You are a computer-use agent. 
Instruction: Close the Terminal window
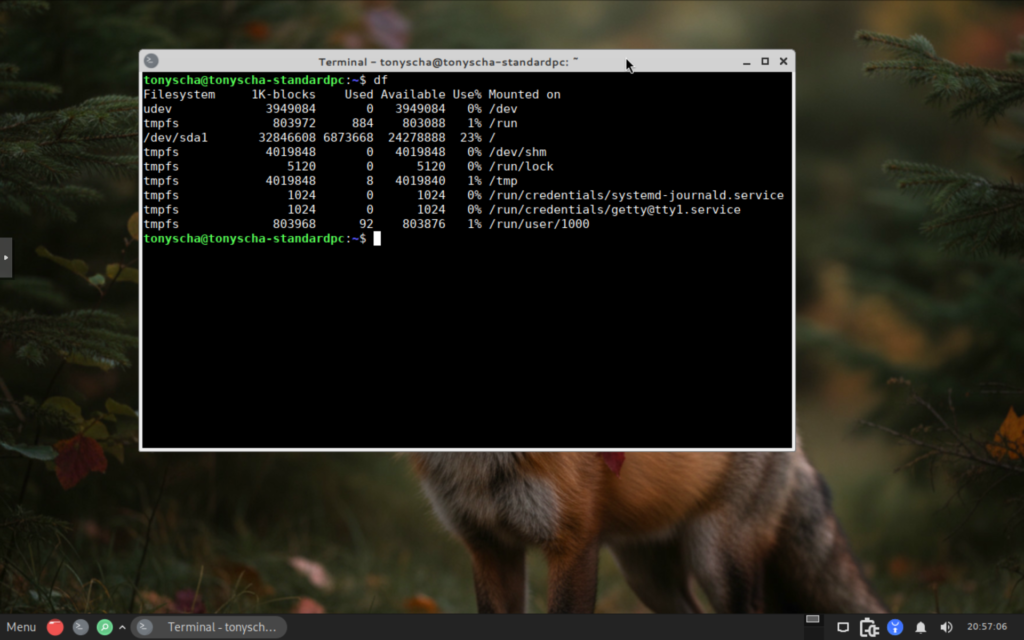point(784,61)
